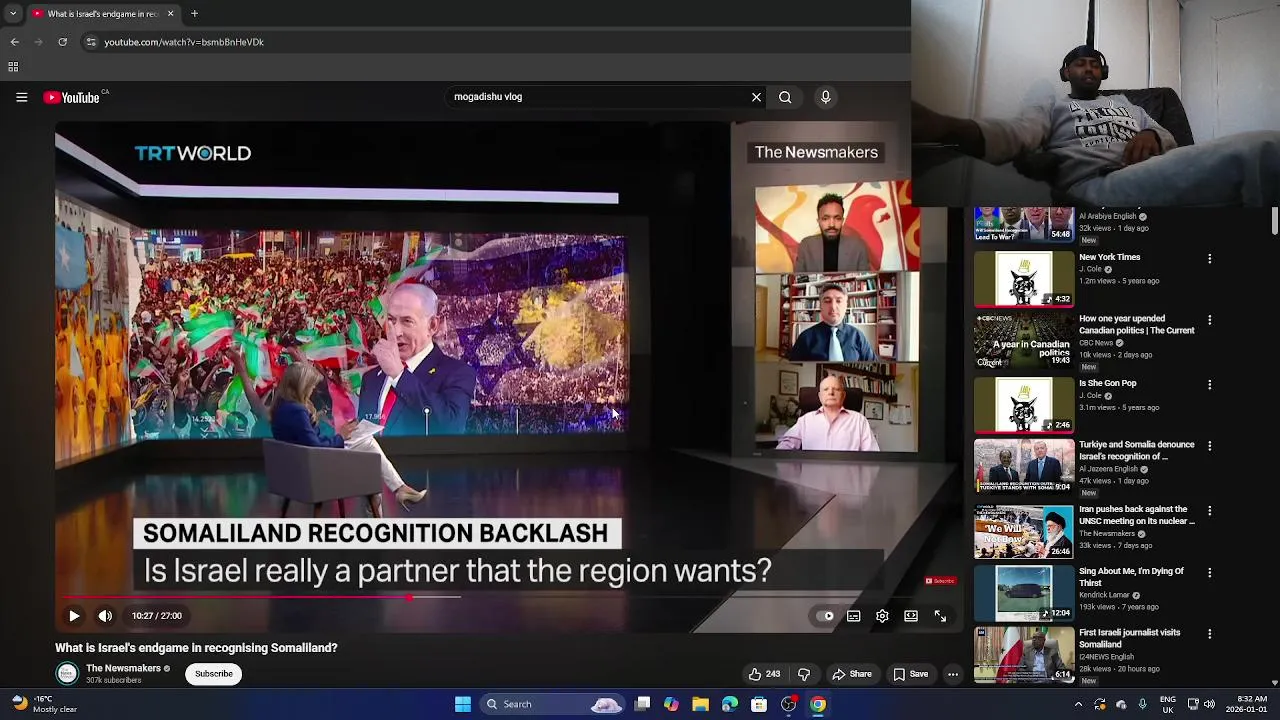Open Task View from taskbar
This screenshot has width=1280, height=720.
[x=643, y=704]
